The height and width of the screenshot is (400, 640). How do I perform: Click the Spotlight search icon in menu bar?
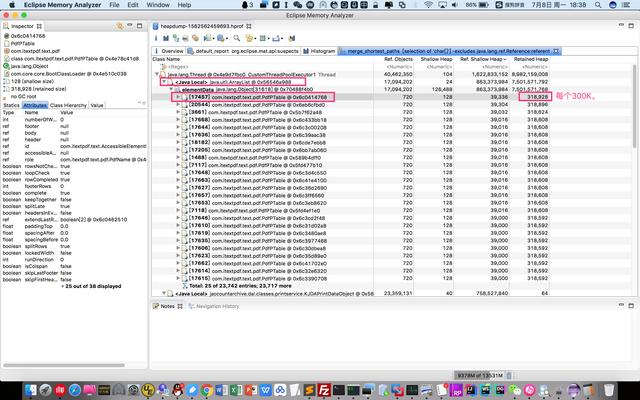[x=598, y=5]
